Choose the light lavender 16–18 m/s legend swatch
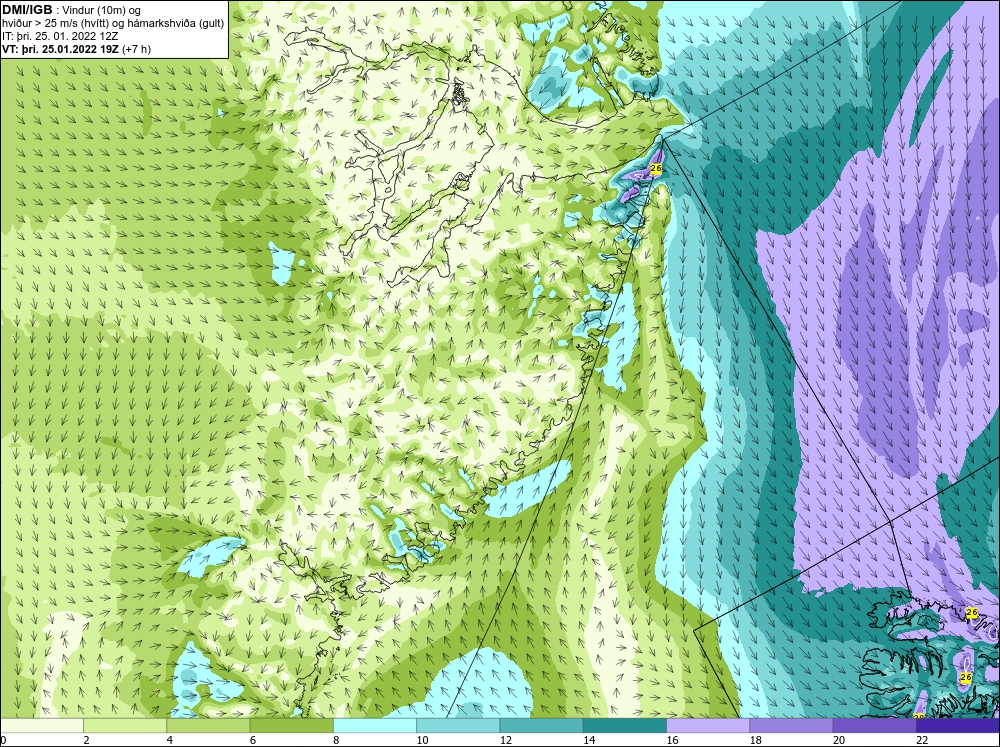Viewport: 1000px width, 747px height. click(x=708, y=725)
